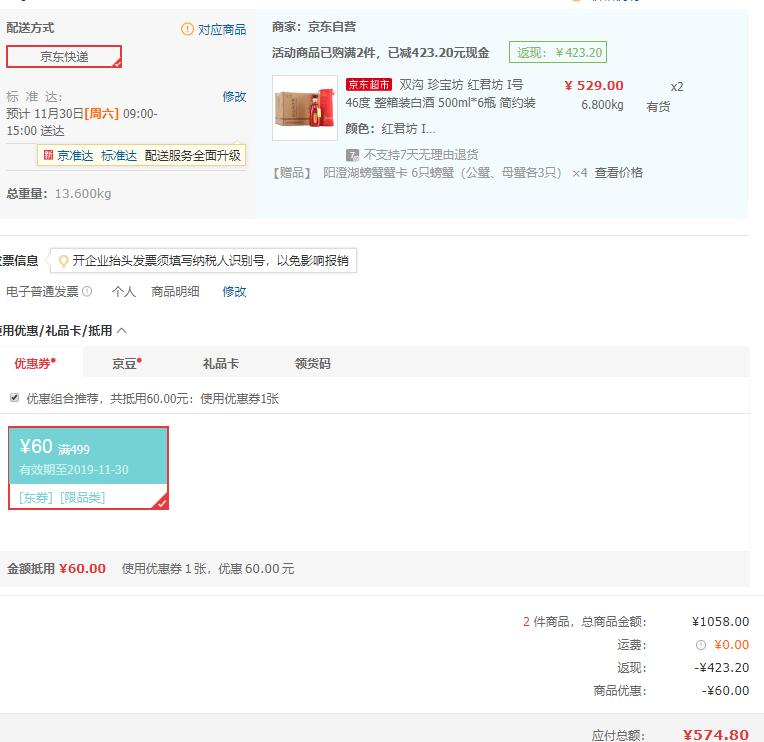This screenshot has height=742, width=764.
Task: Click the lightbulb tip icon for invoices
Action: click(x=63, y=261)
